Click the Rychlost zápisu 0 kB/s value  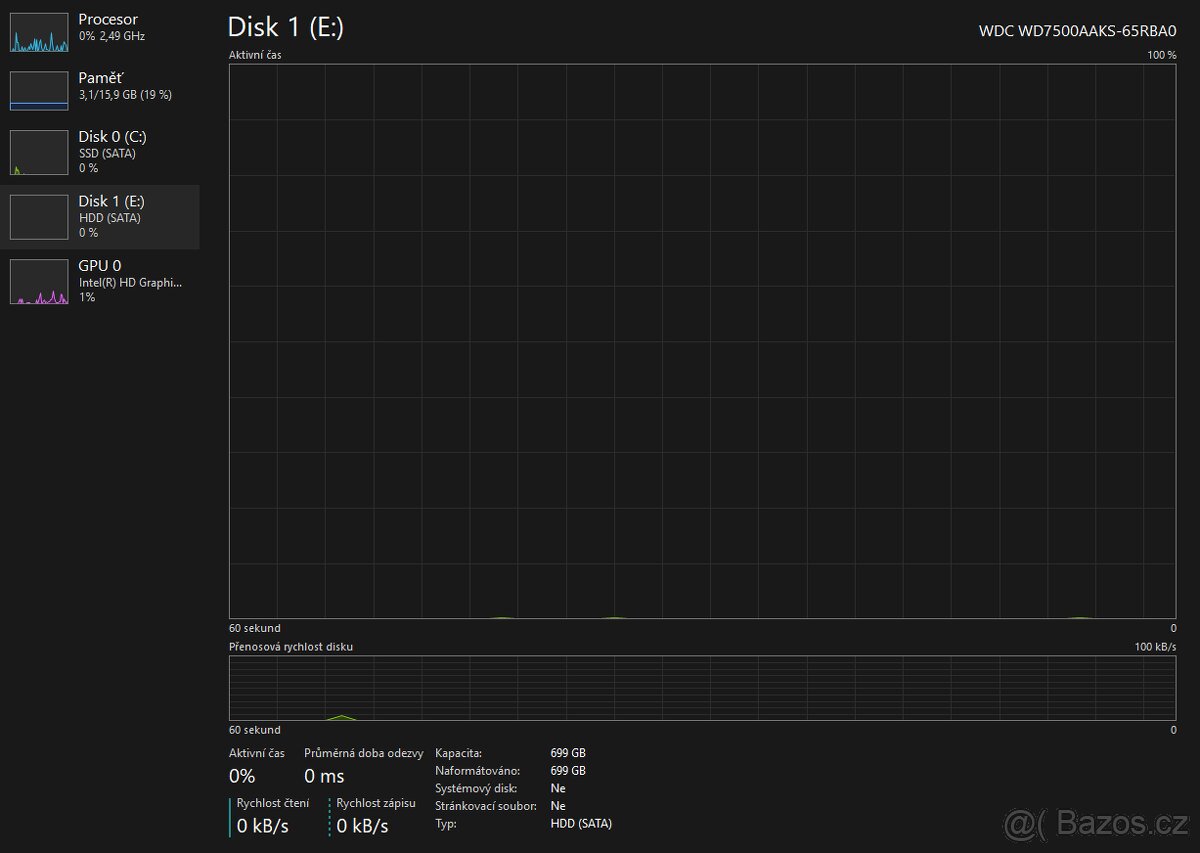pos(362,826)
